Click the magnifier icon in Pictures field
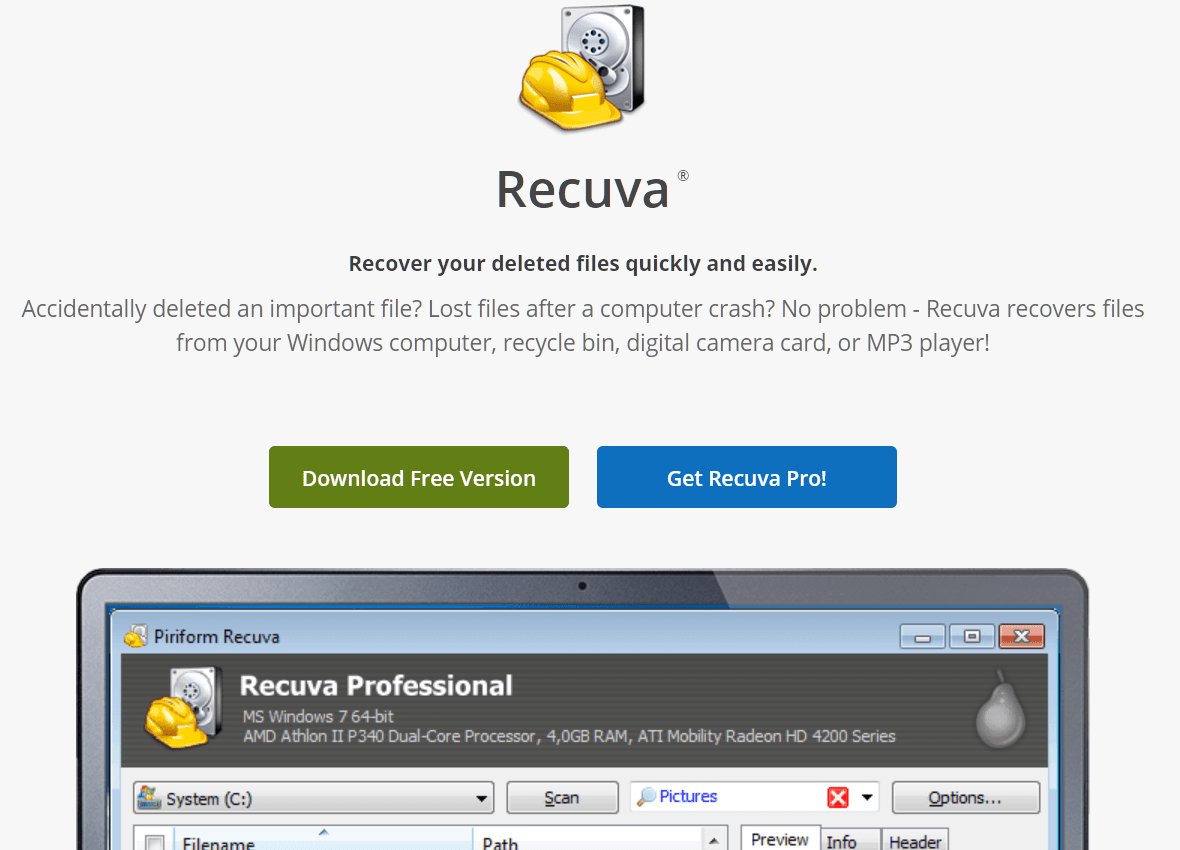Viewport: 1180px width, 850px height. 646,797
